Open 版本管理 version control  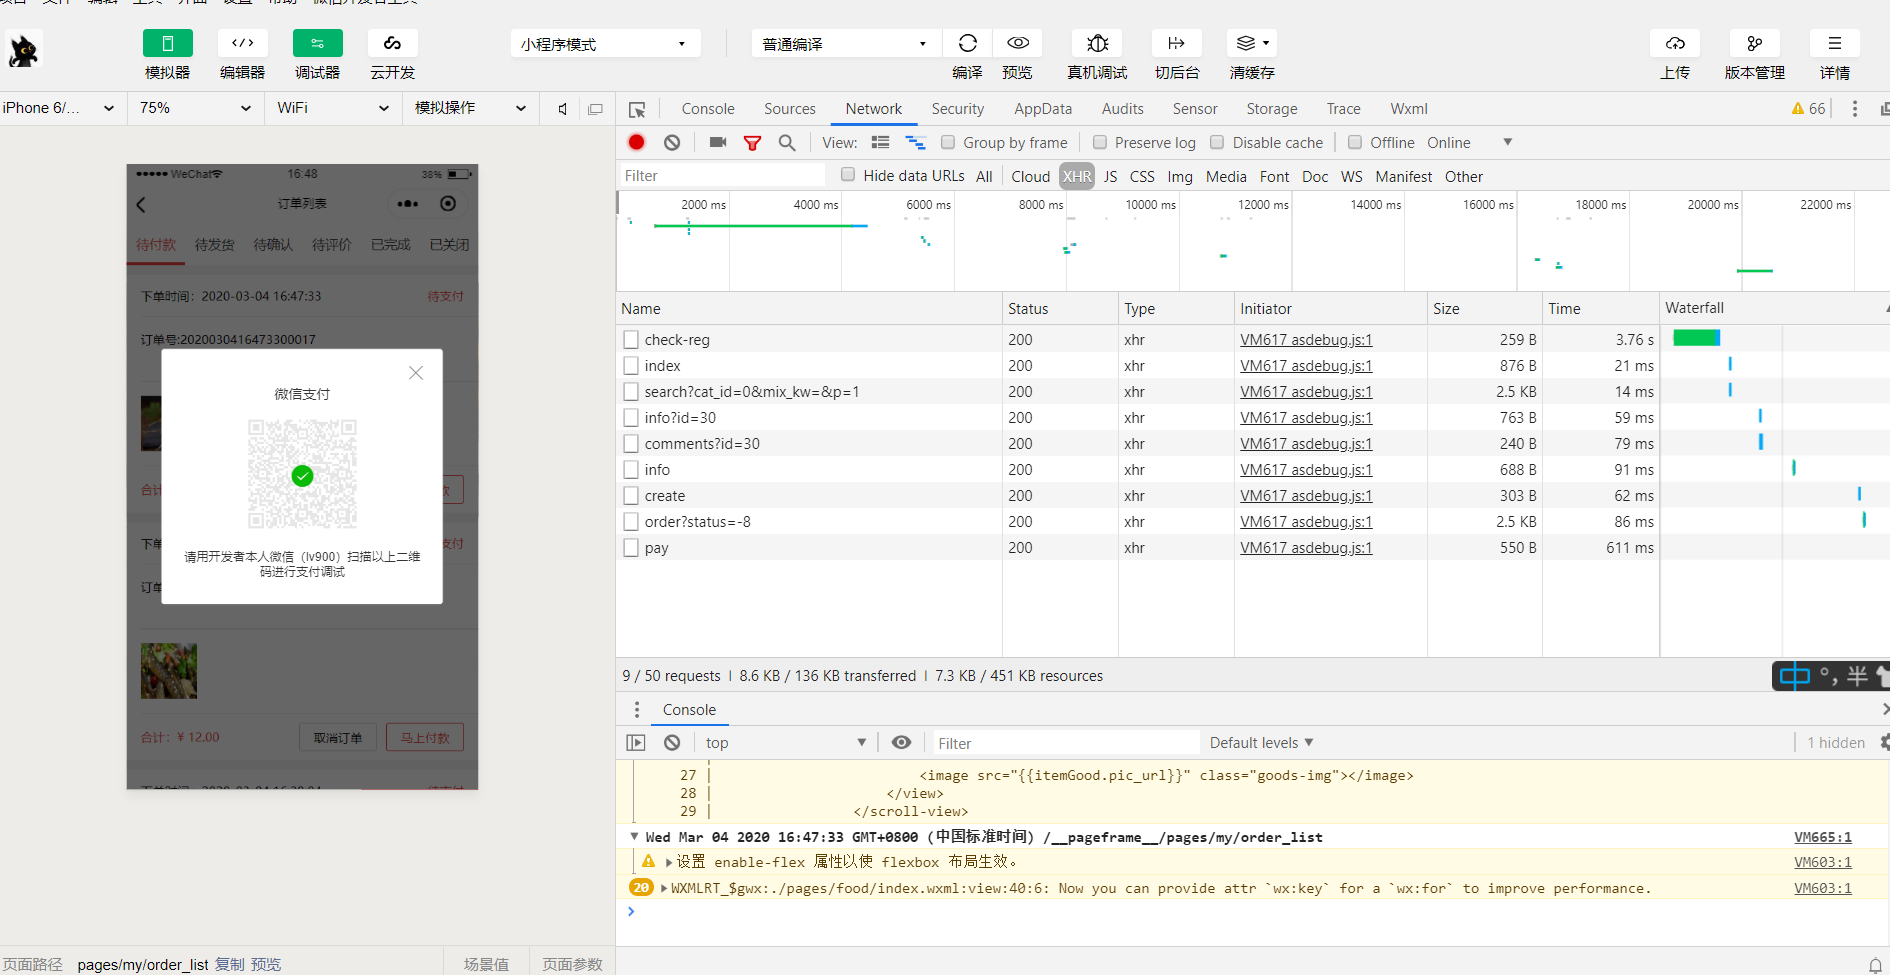click(x=1754, y=43)
